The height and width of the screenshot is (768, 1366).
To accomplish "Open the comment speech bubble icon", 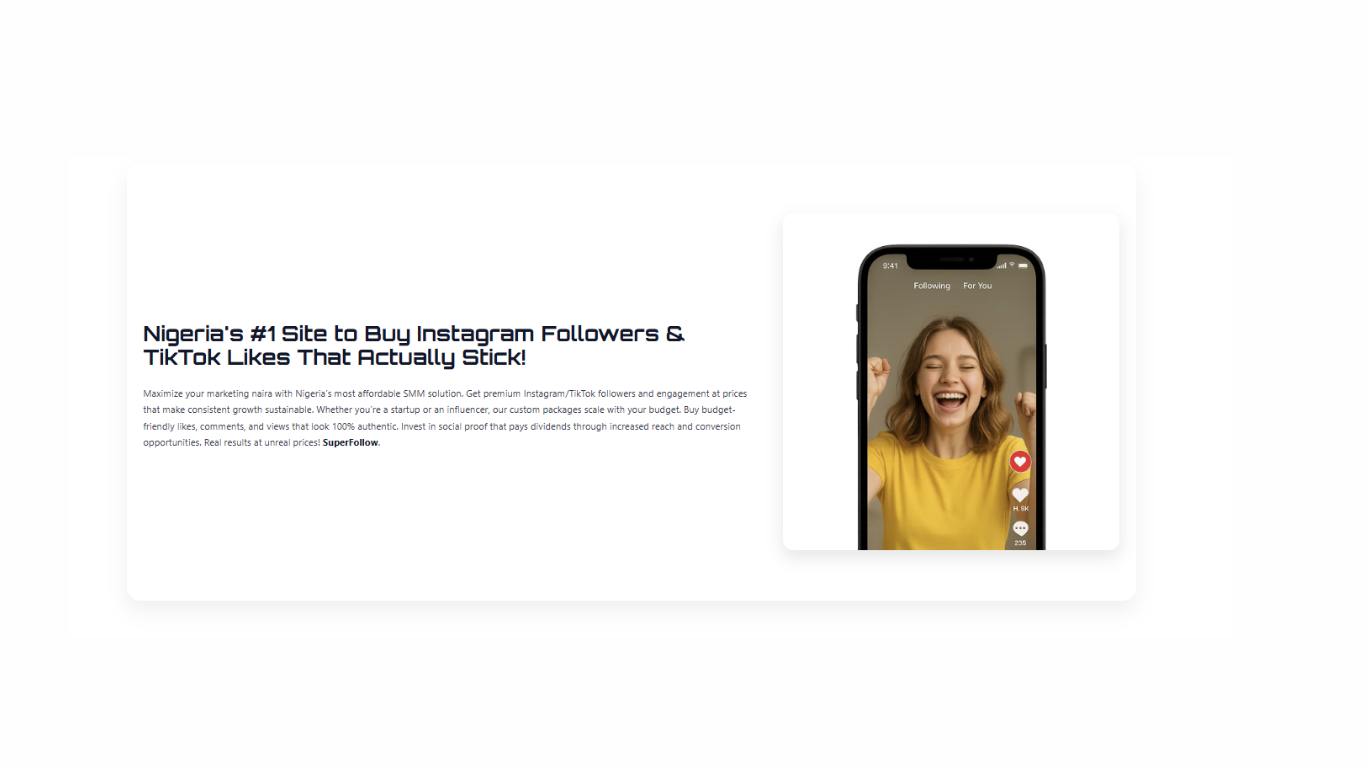I will 1020,528.
